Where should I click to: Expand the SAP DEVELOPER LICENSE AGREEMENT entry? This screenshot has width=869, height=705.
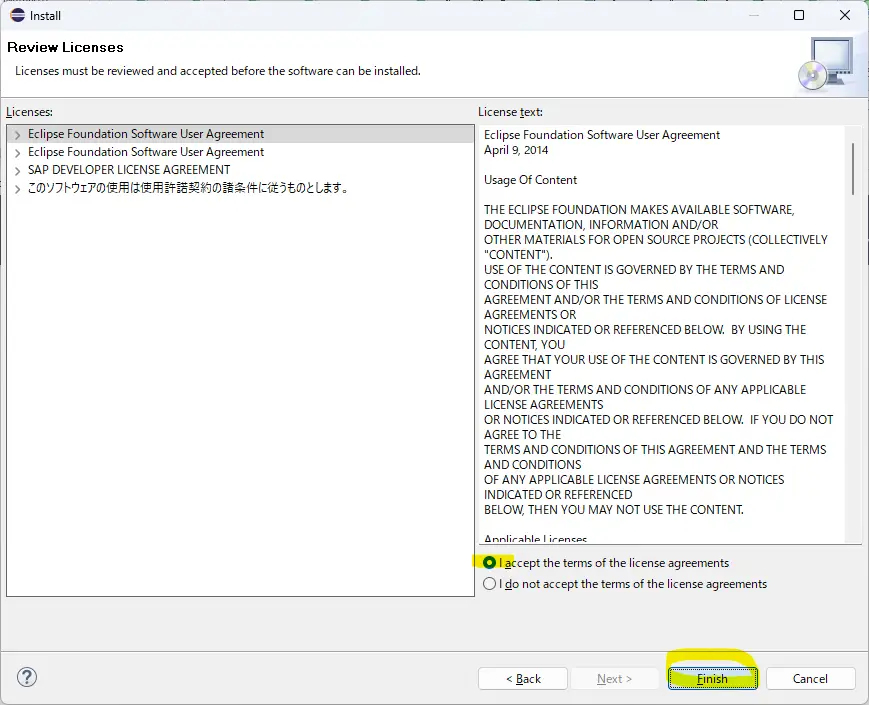coord(18,170)
